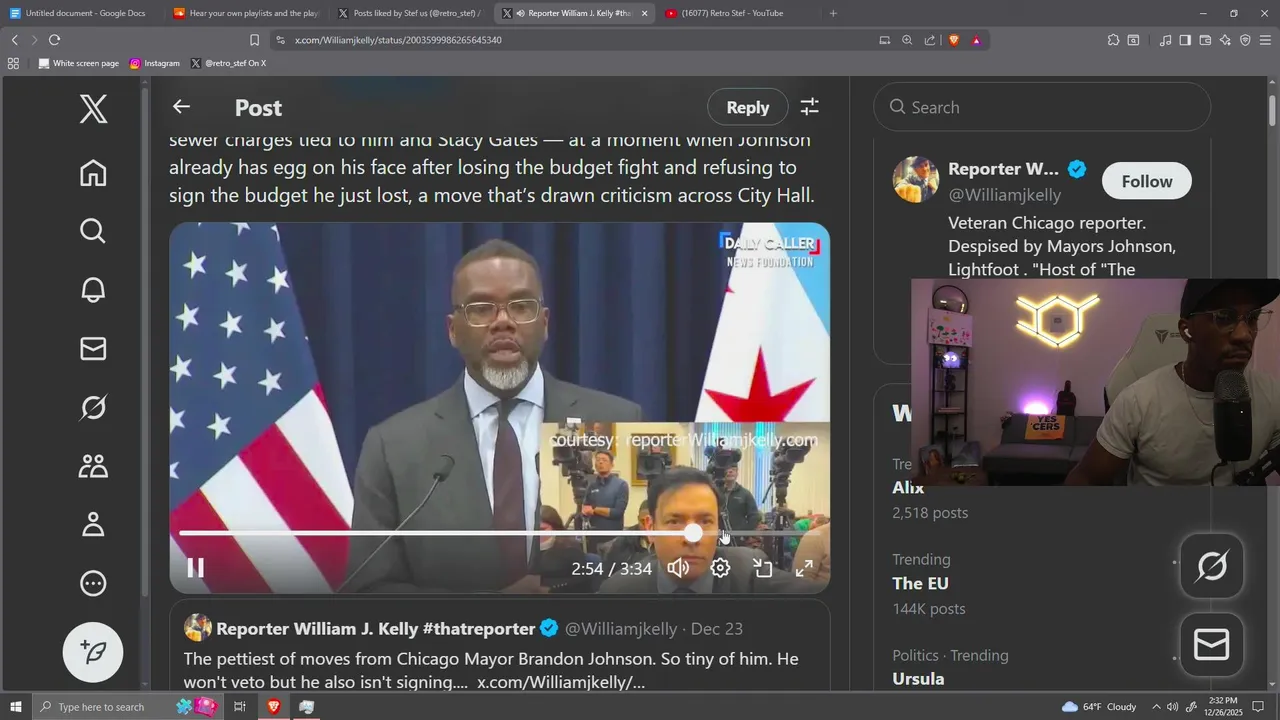Toggle the browser sidebar panel
The height and width of the screenshot is (720, 1280).
(x=1185, y=40)
